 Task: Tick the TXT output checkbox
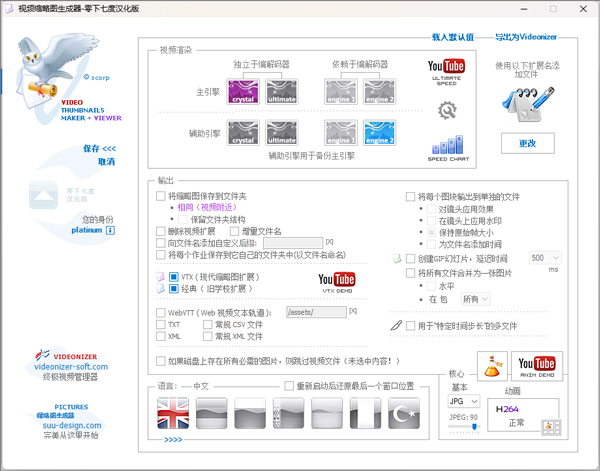[x=161, y=324]
